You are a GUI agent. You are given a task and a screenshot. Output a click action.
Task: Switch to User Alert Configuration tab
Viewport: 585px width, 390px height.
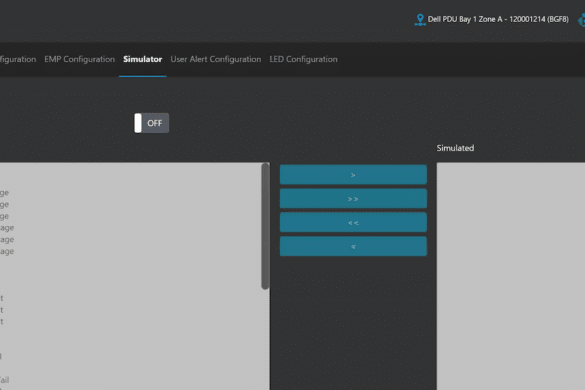(216, 59)
